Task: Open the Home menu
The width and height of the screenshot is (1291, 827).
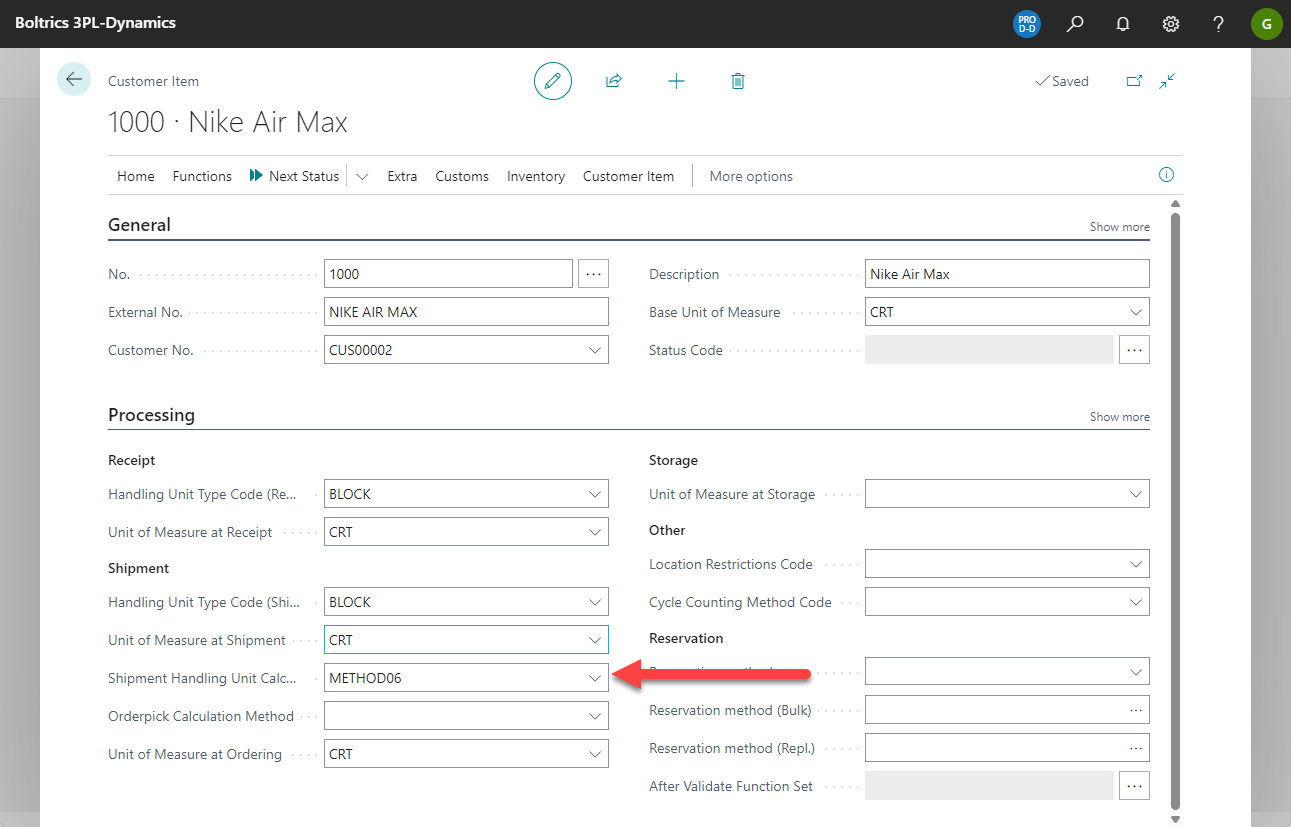Action: point(136,176)
